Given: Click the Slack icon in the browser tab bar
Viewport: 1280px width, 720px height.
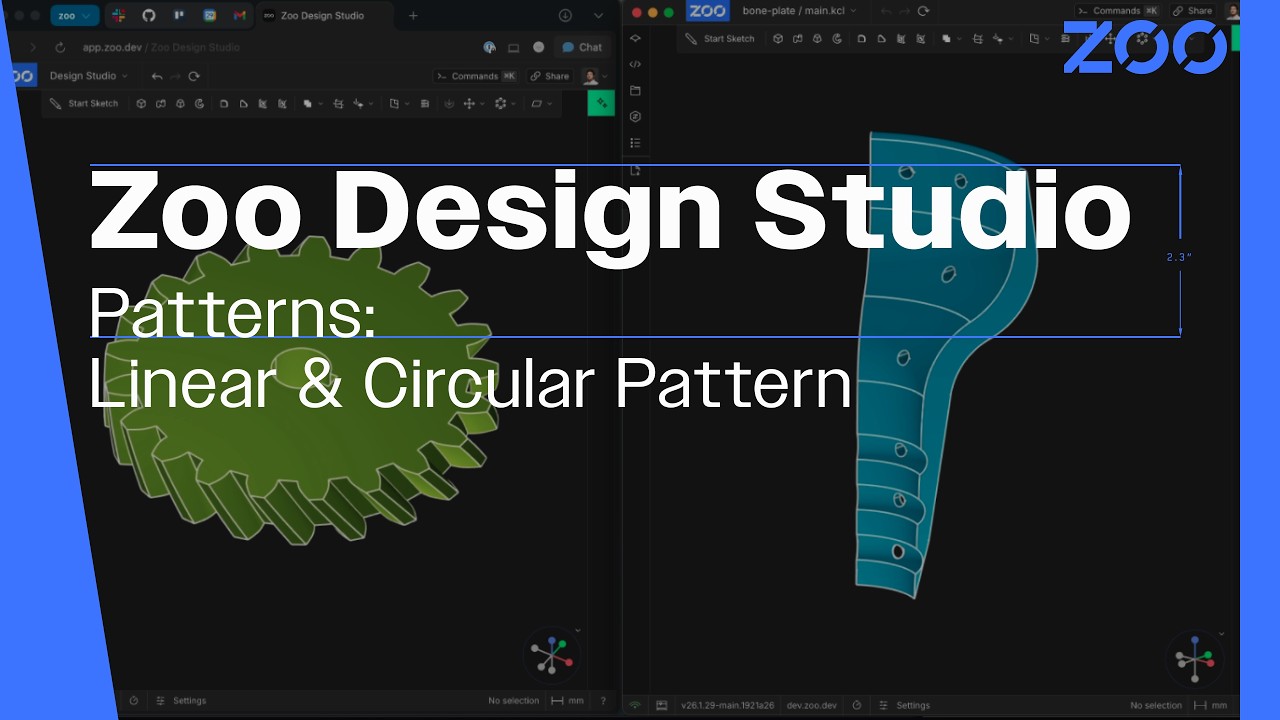Looking at the screenshot, I should 118,16.
